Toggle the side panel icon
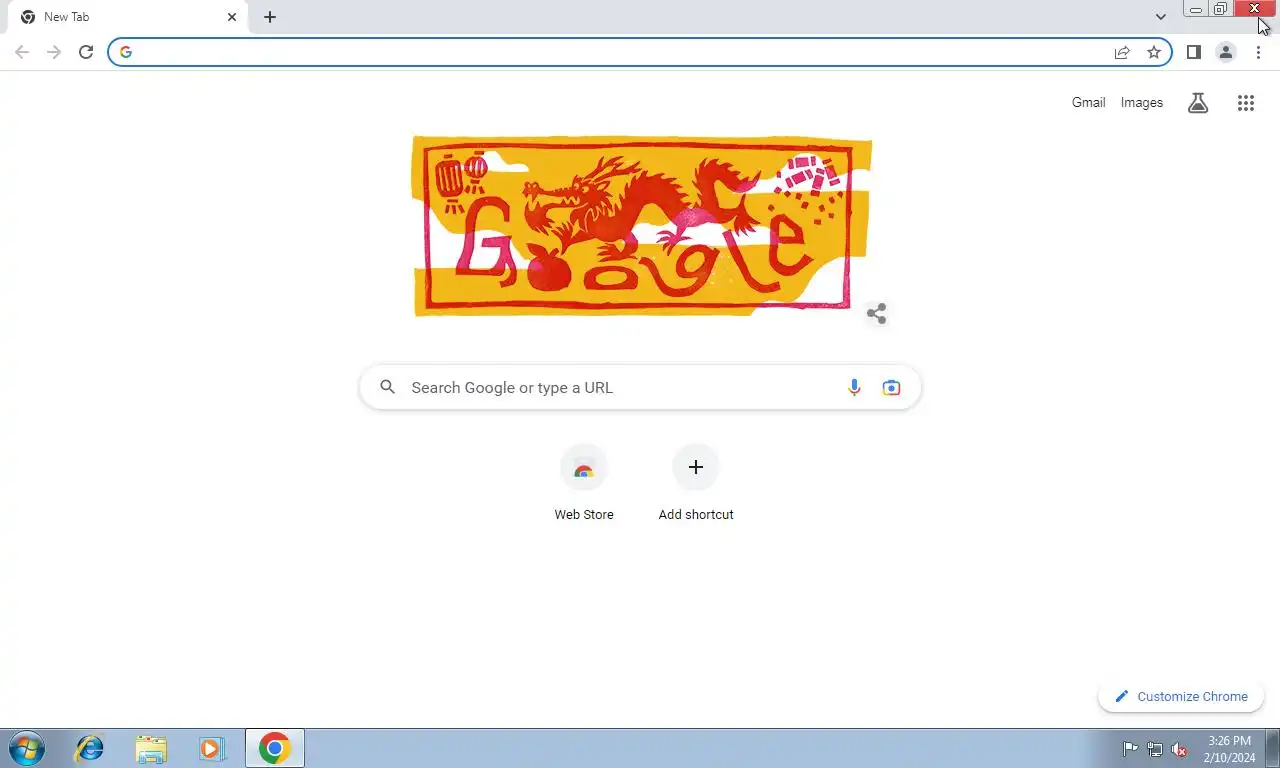The width and height of the screenshot is (1280, 768). (1193, 52)
